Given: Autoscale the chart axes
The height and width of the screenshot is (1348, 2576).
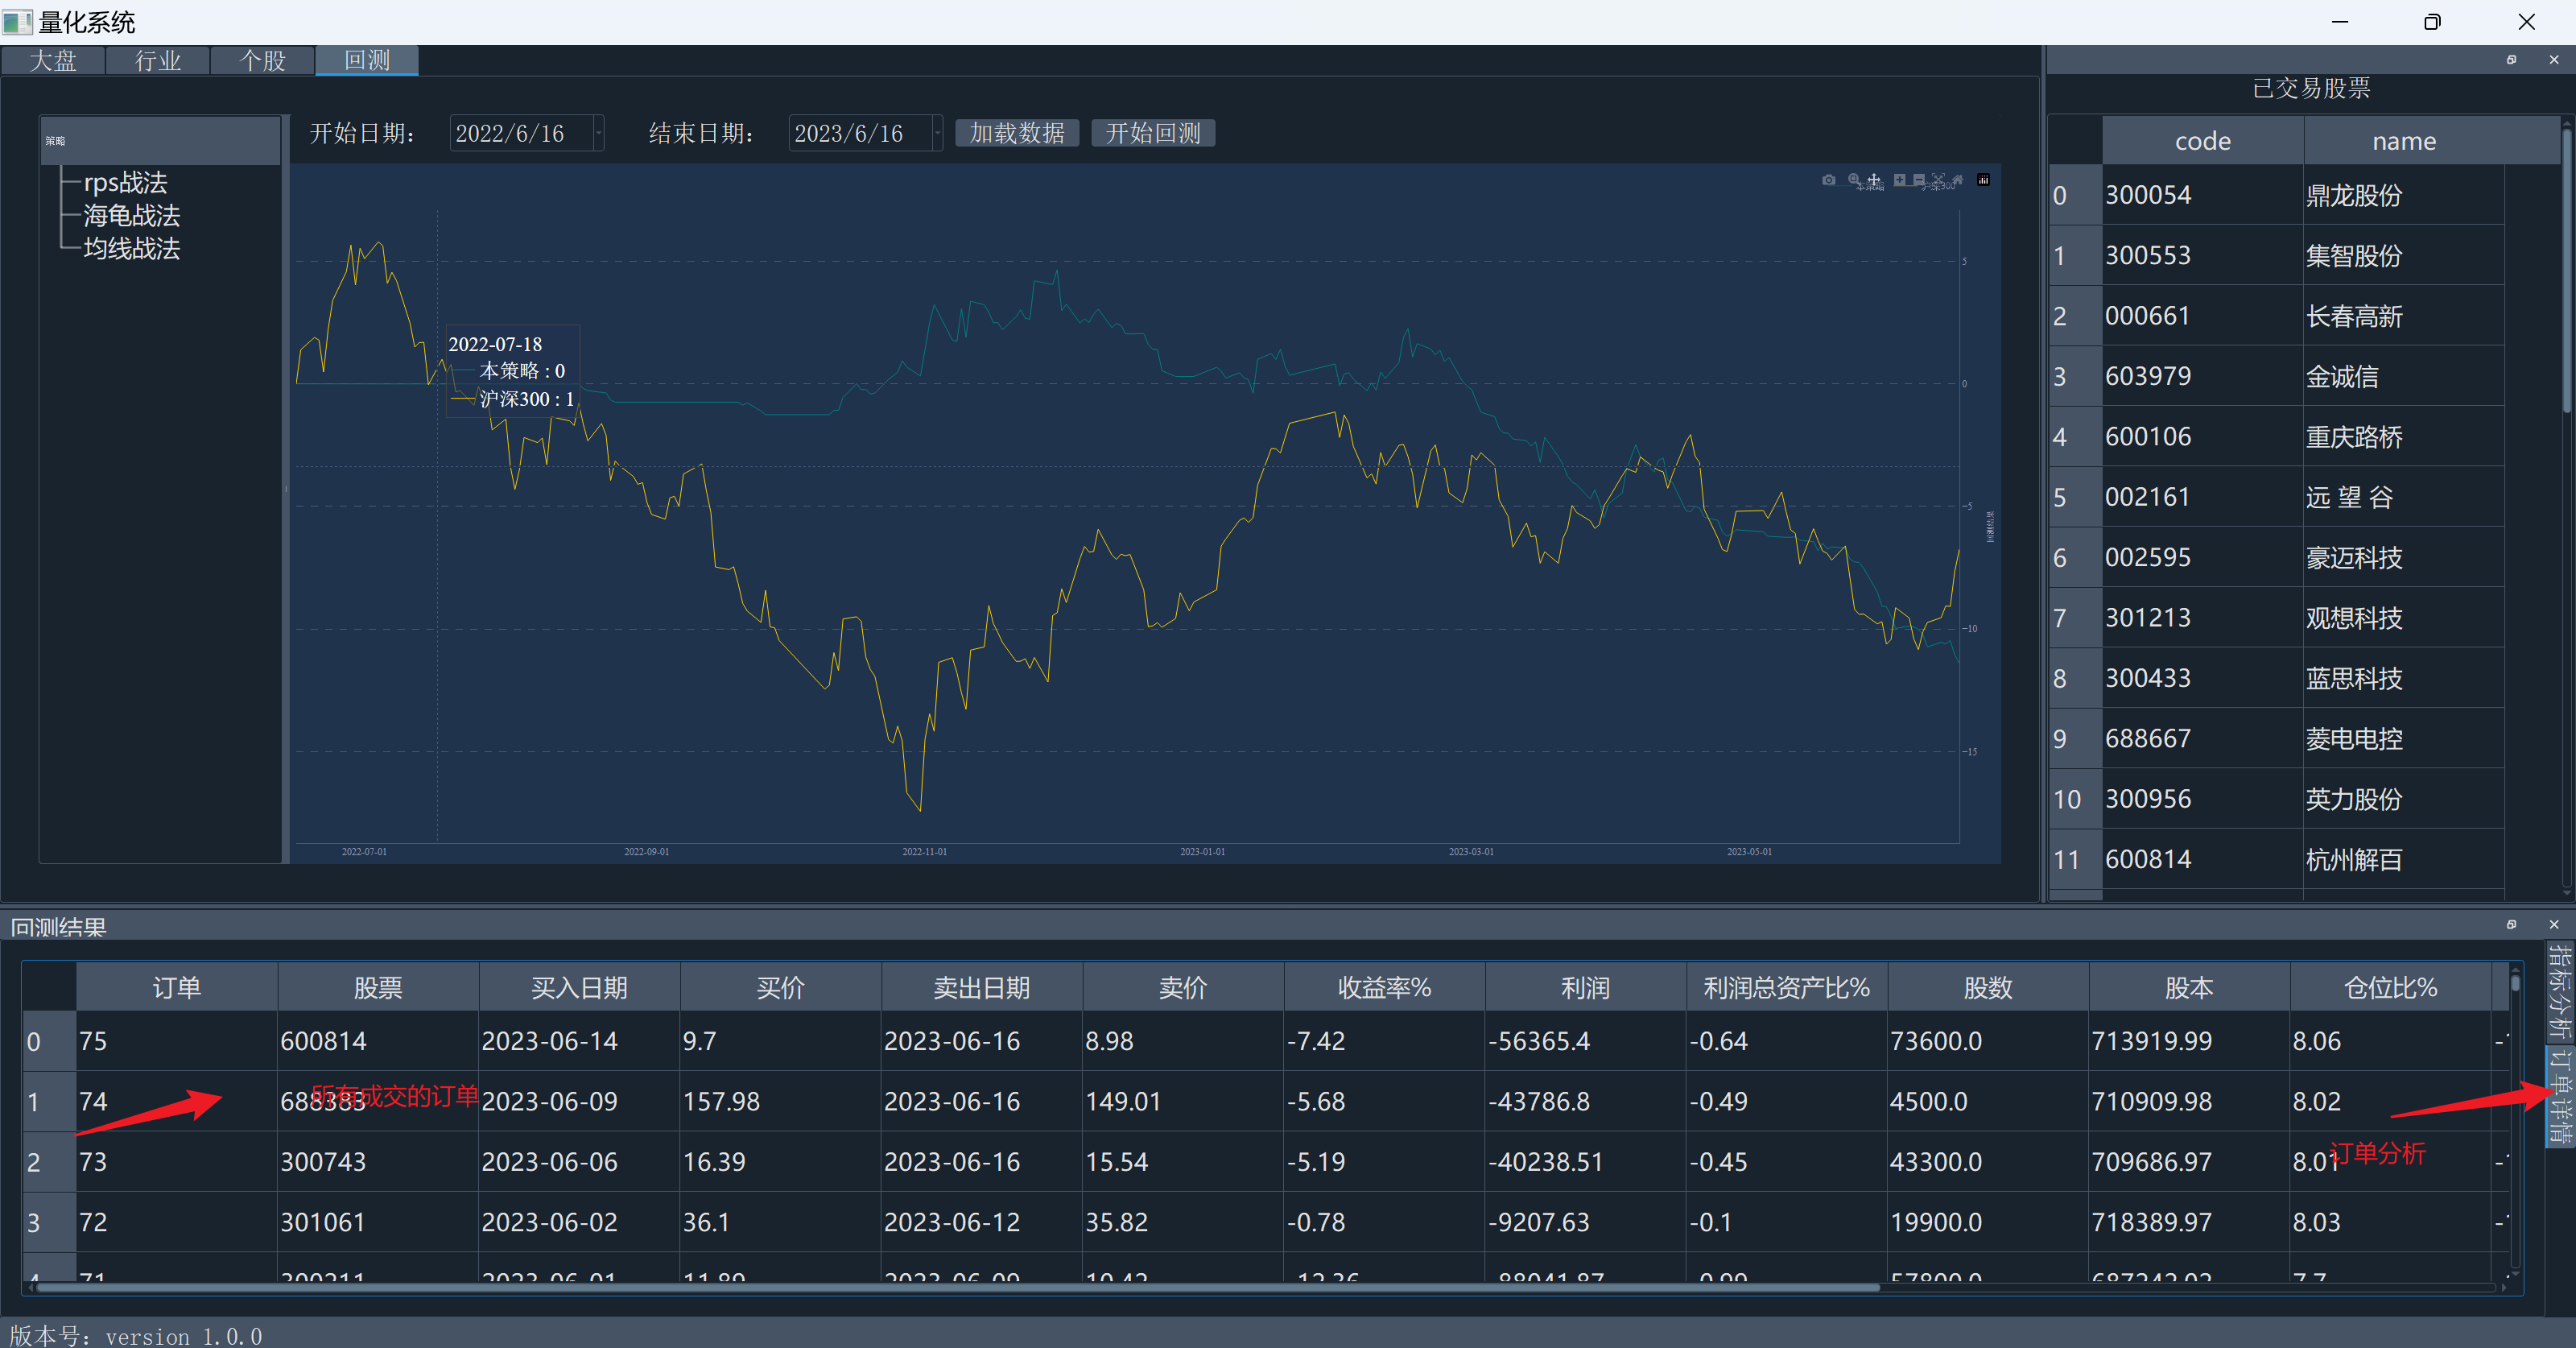Looking at the screenshot, I should click(1939, 180).
